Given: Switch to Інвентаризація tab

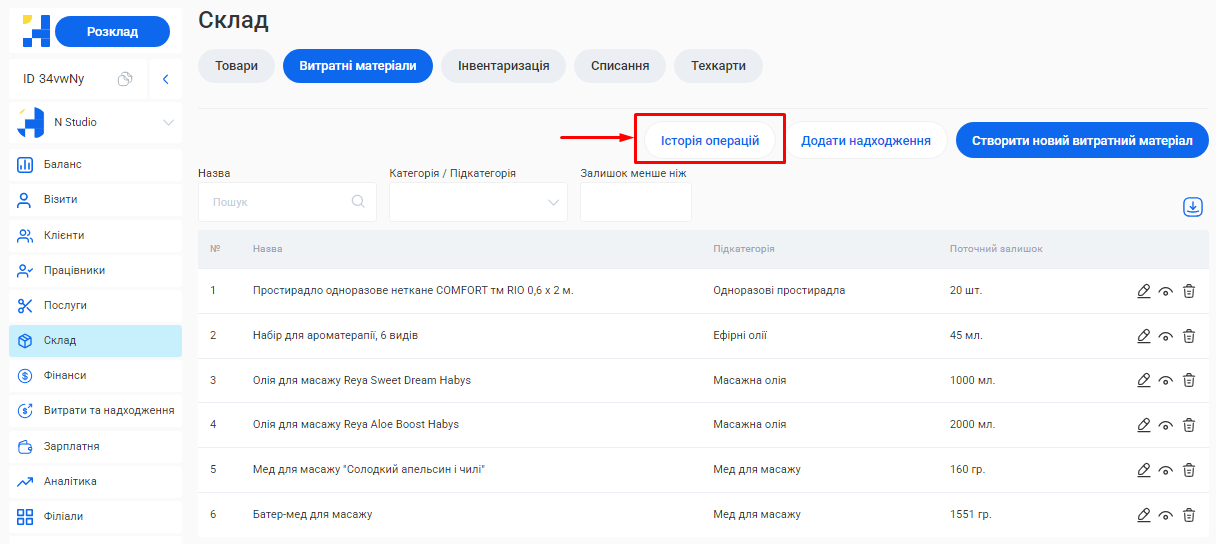Looking at the screenshot, I should 504,66.
